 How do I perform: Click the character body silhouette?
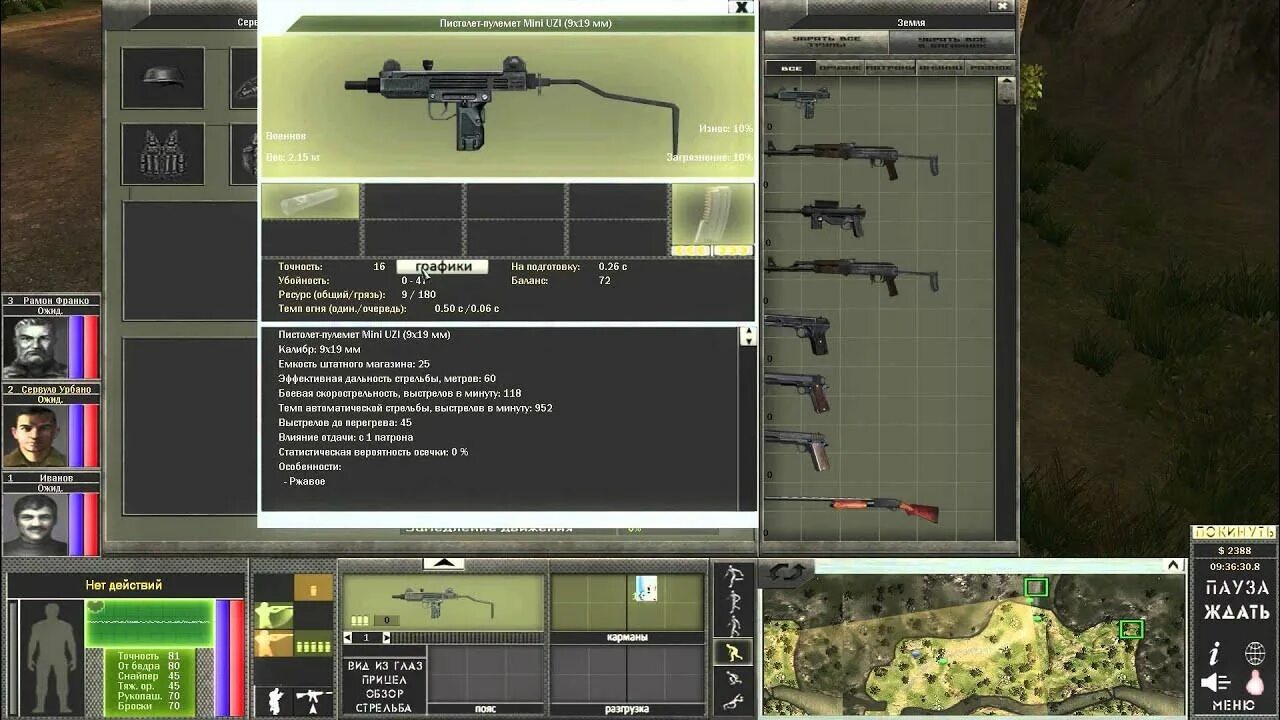pyautogui.click(x=52, y=655)
